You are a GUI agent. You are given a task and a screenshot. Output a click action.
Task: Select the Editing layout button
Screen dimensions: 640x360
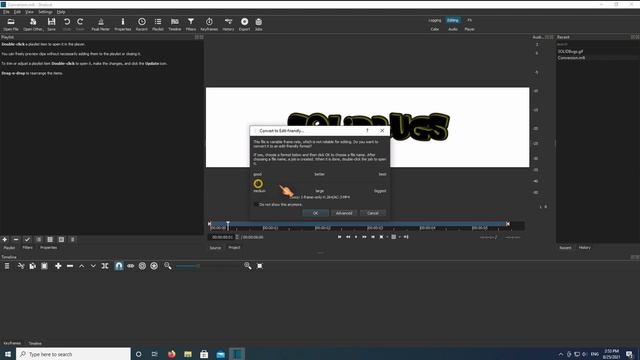point(453,20)
